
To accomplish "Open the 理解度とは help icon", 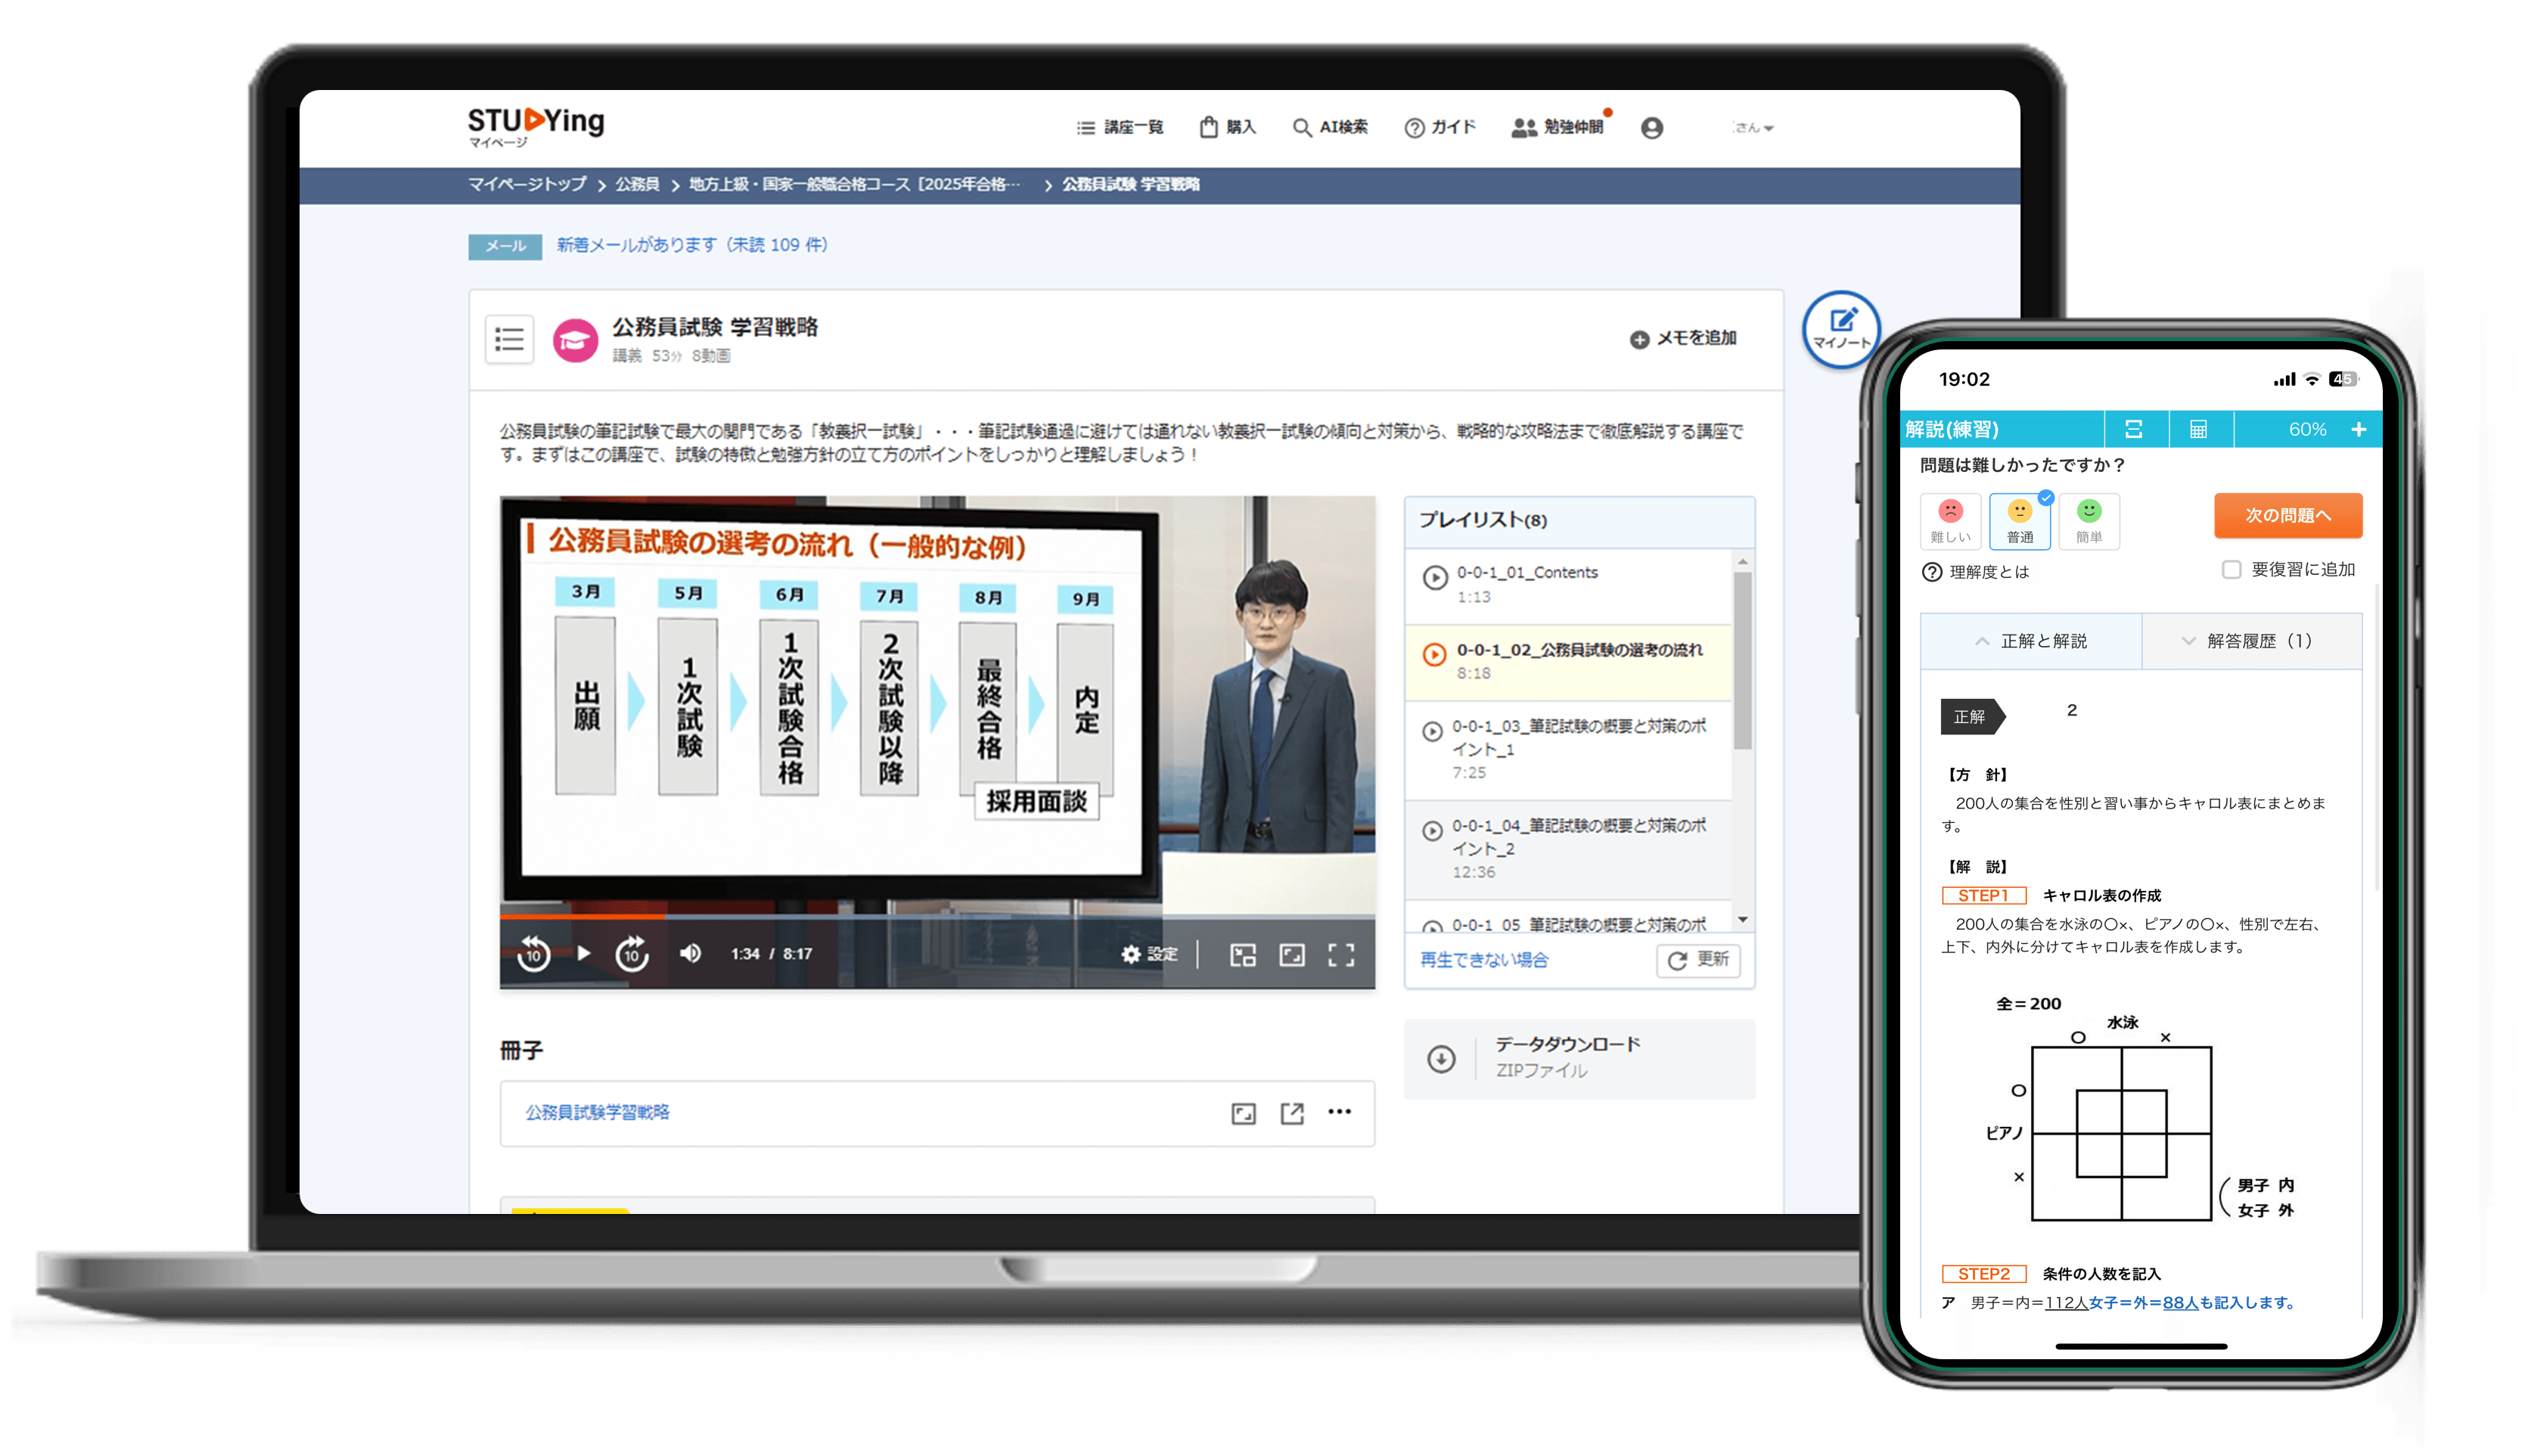I will [x=1932, y=572].
